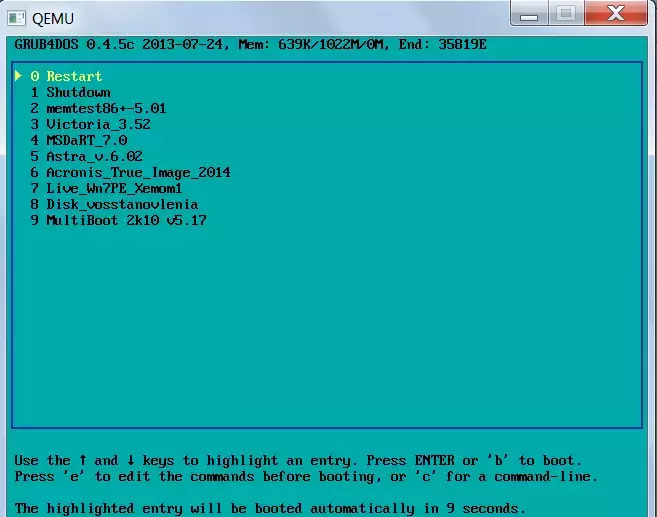The height and width of the screenshot is (517, 657).
Task: Select the 1 Shutdown entry
Action: [70, 92]
